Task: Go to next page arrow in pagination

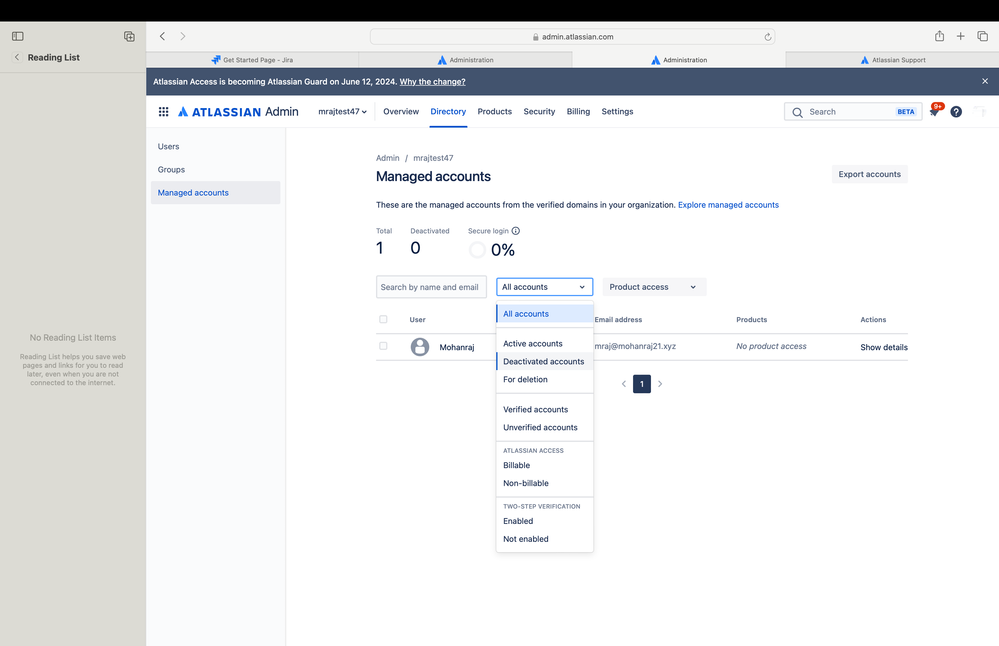Action: pos(660,384)
